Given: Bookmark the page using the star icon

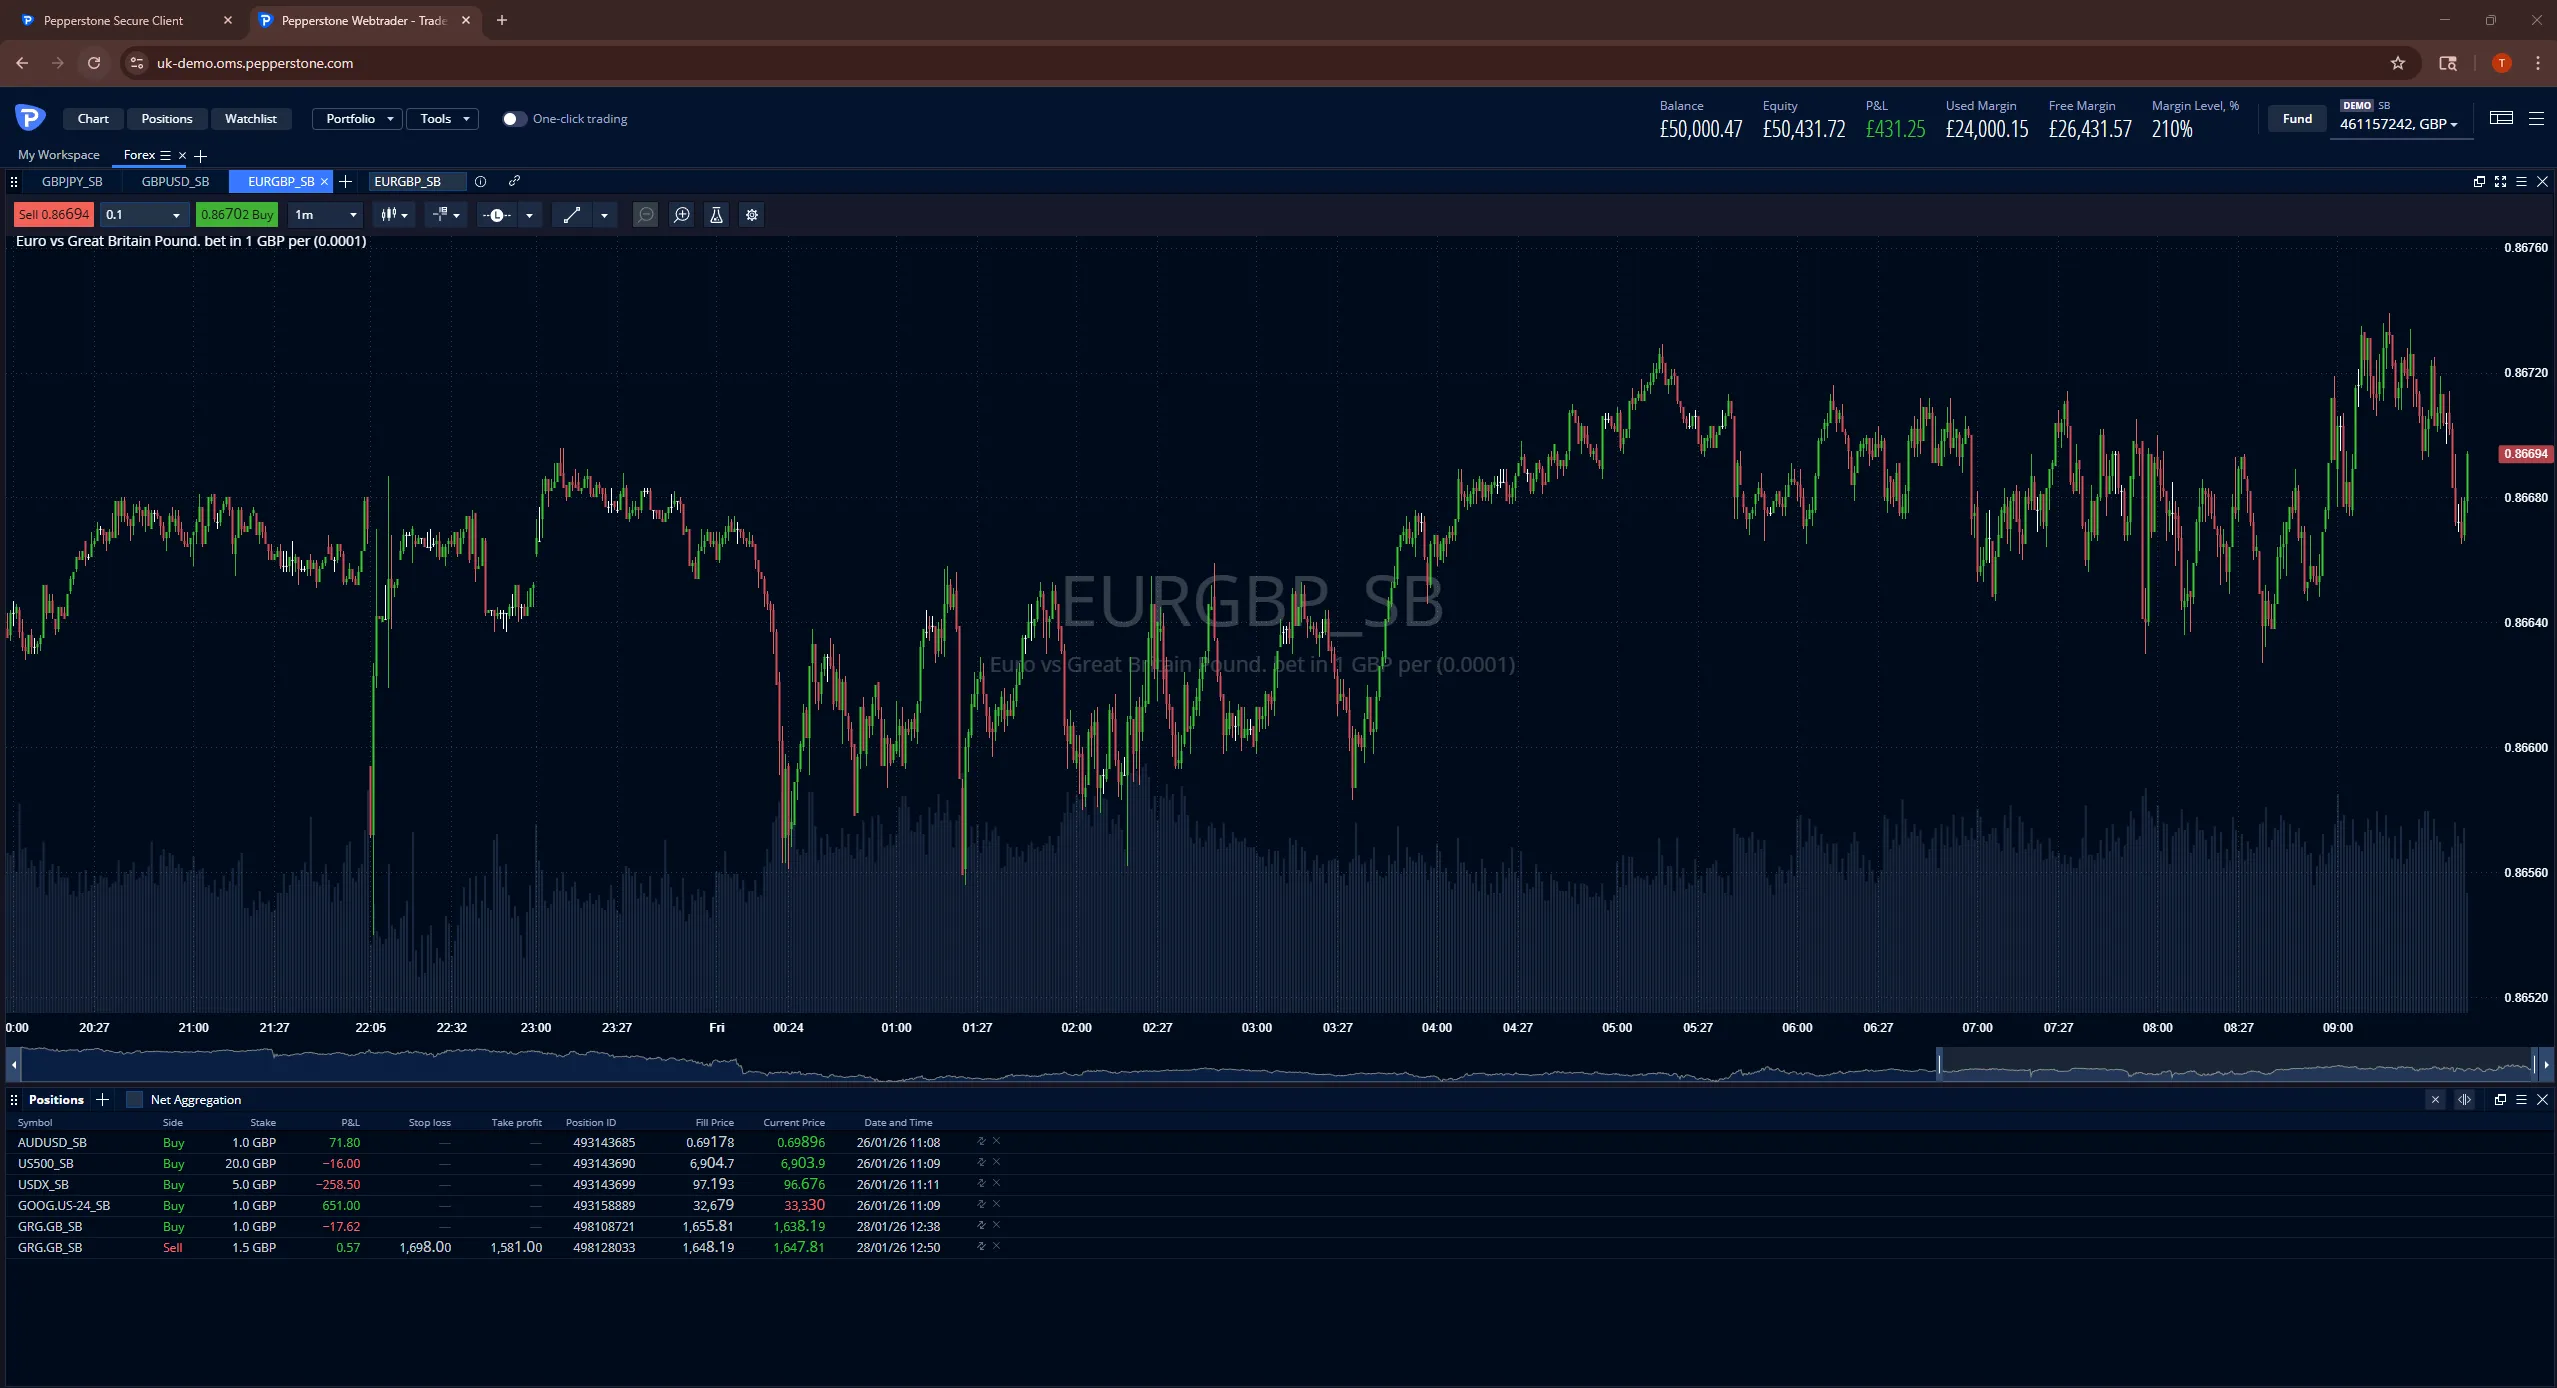Looking at the screenshot, I should point(2397,63).
